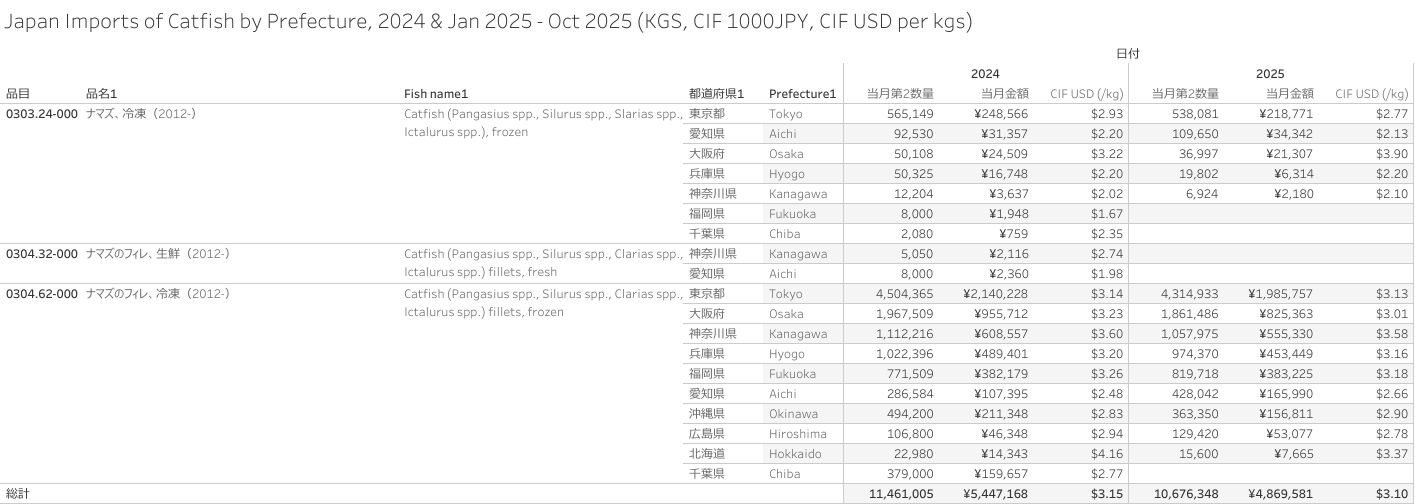Click the 総計 grand total row label

[19, 494]
